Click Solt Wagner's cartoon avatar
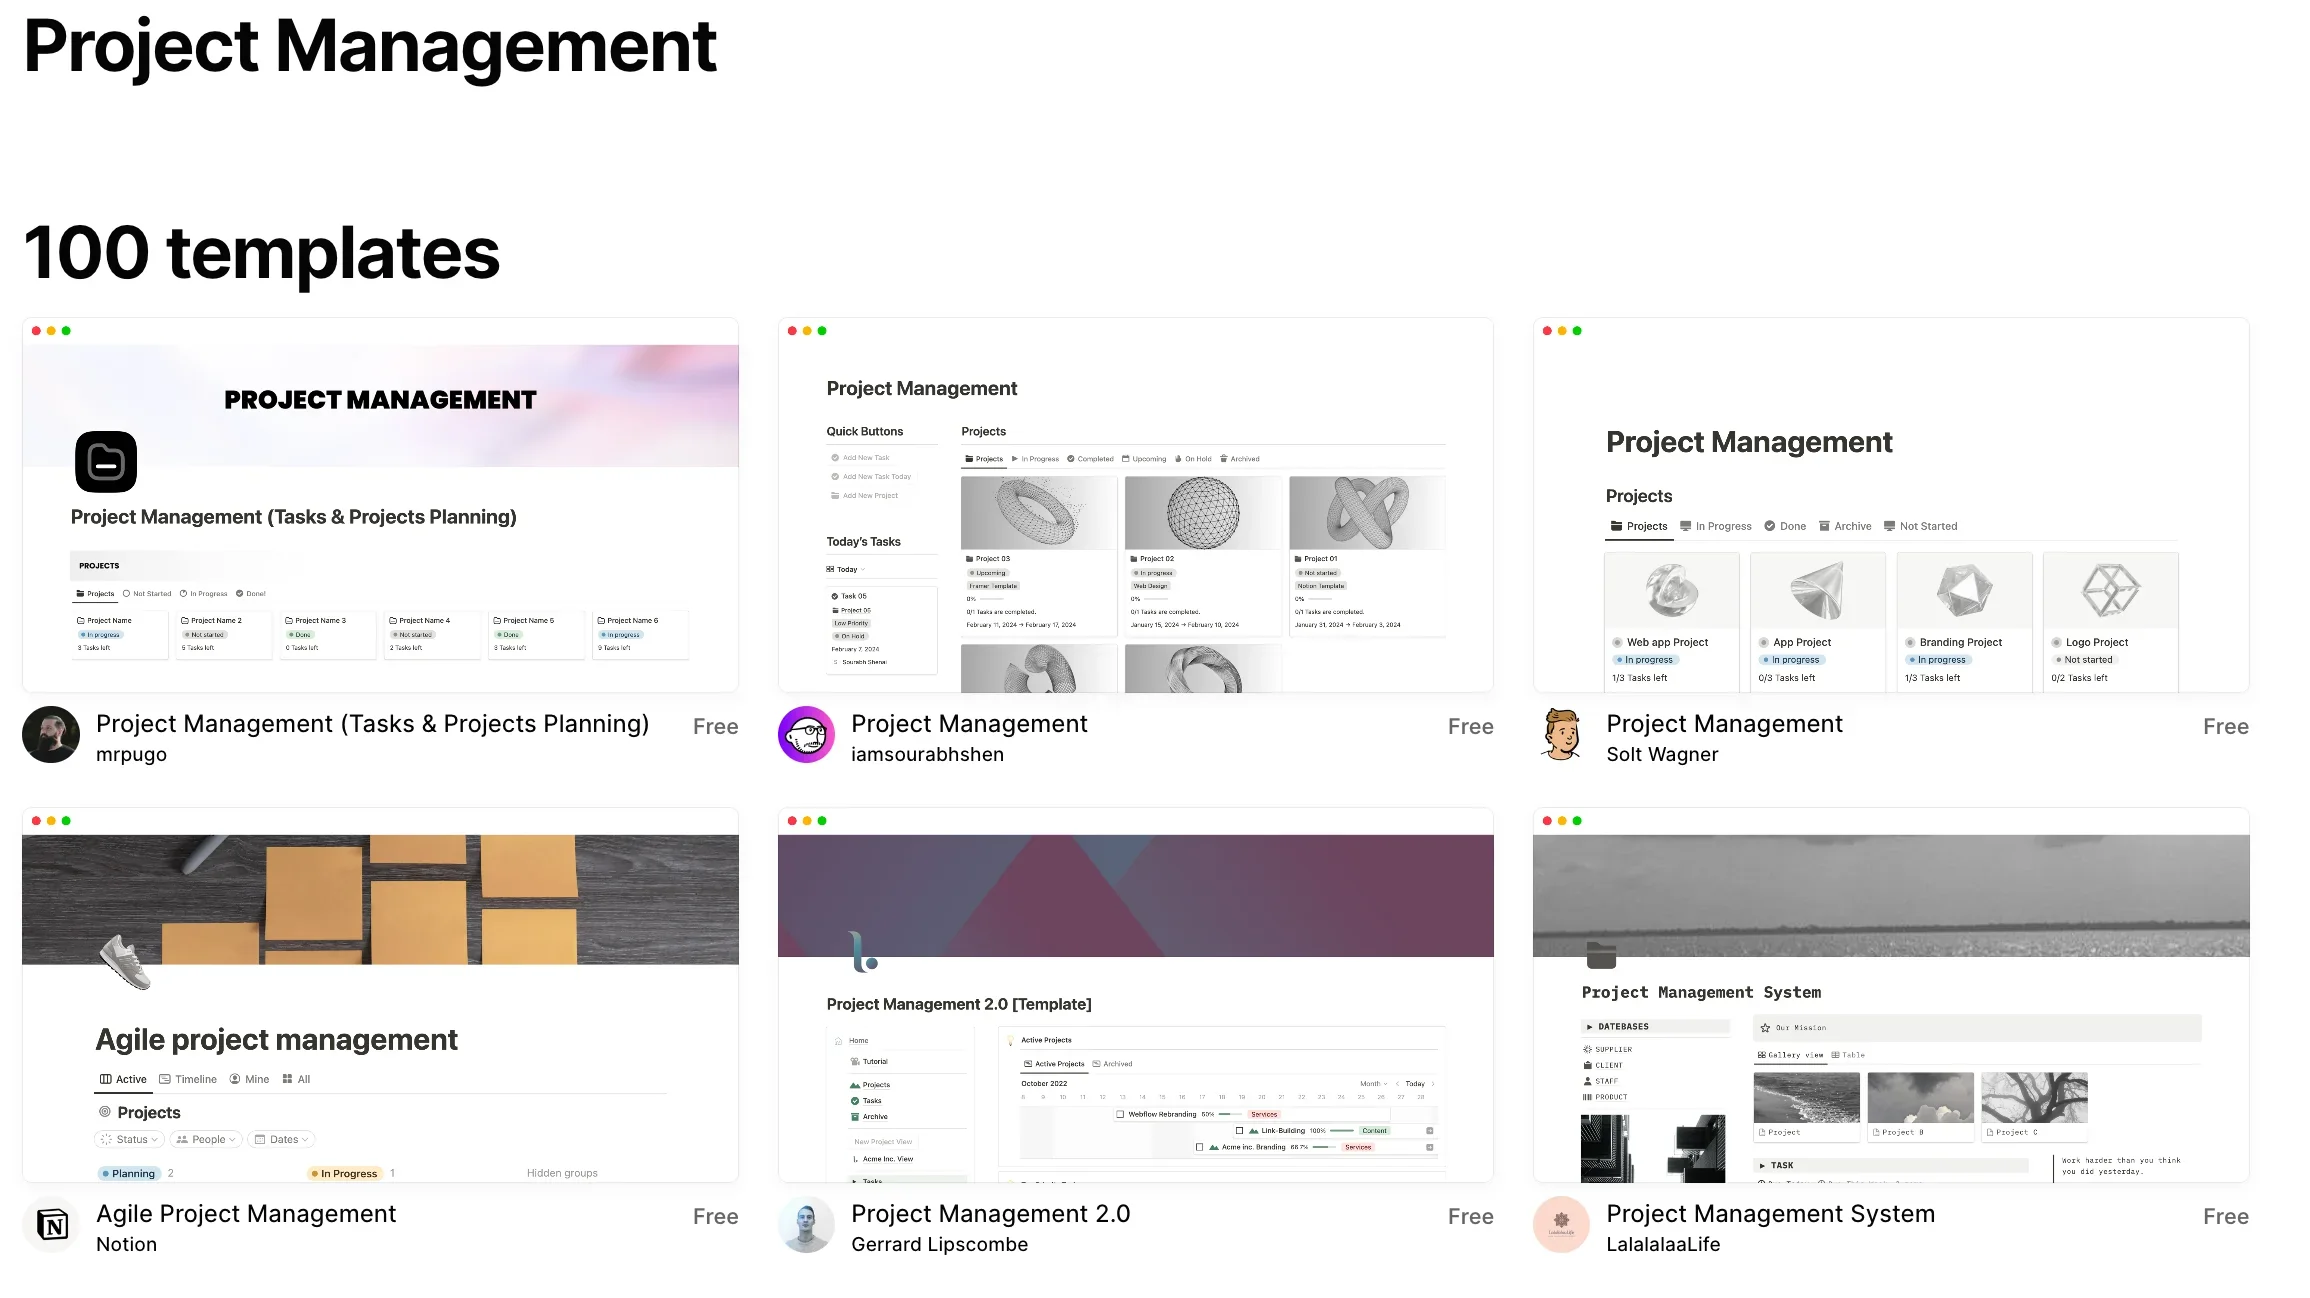The width and height of the screenshot is (2310, 1298). [x=1561, y=735]
